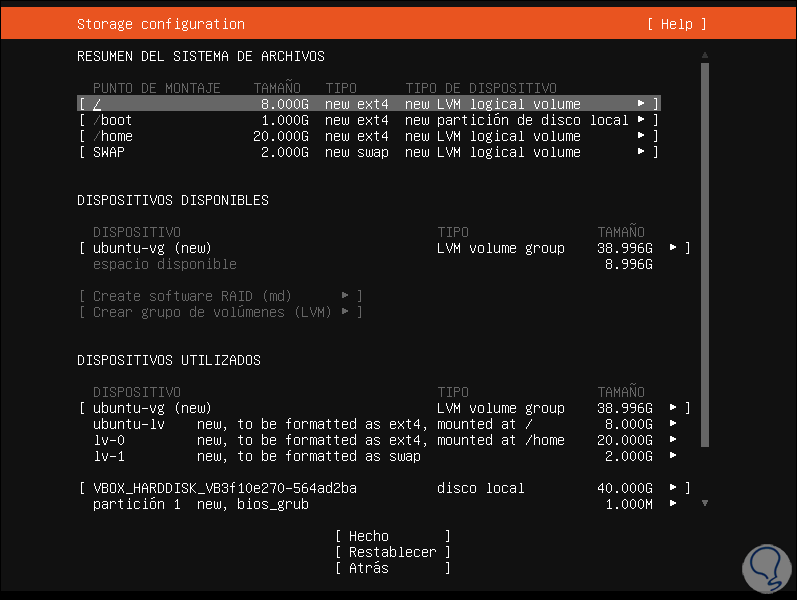Click Create software RAID (md) option
Image resolution: width=797 pixels, height=600 pixels.
(x=220, y=296)
